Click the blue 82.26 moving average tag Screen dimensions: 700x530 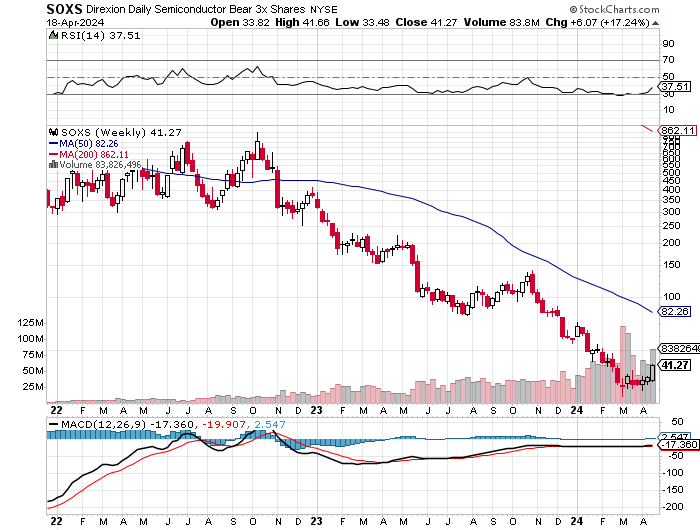675,311
